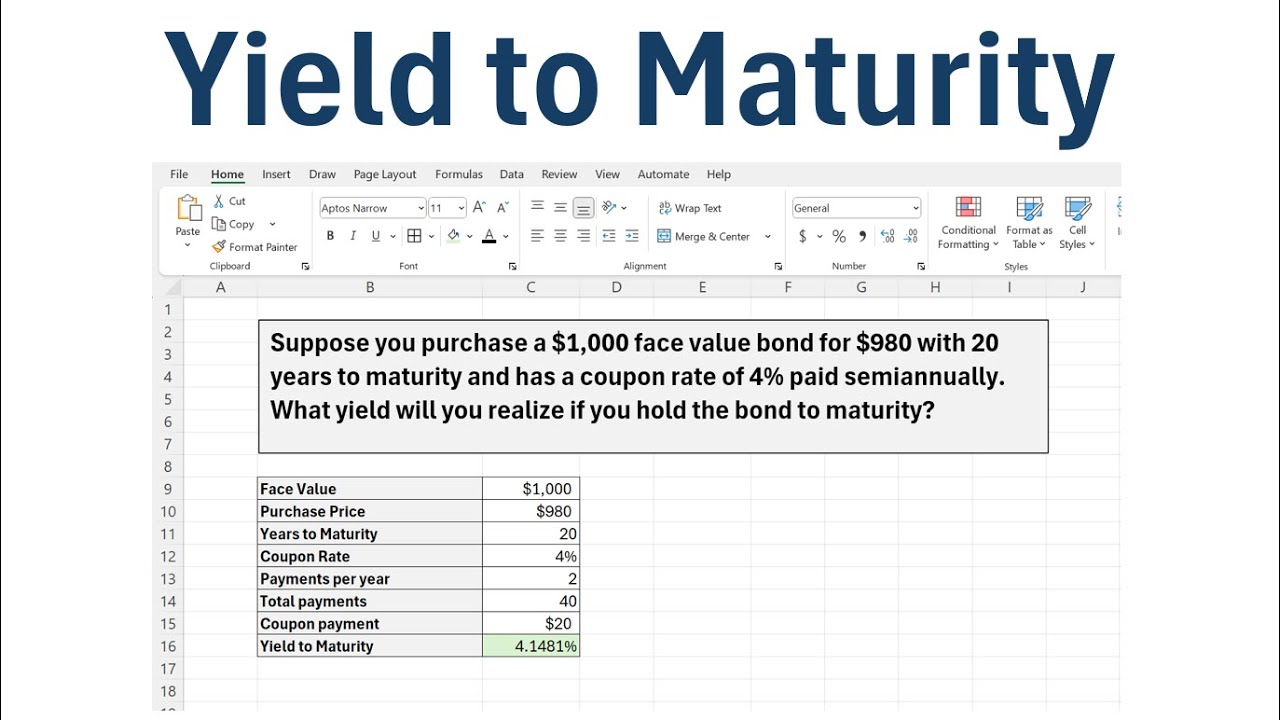Decrease font size with the smaller A icon

(x=503, y=208)
